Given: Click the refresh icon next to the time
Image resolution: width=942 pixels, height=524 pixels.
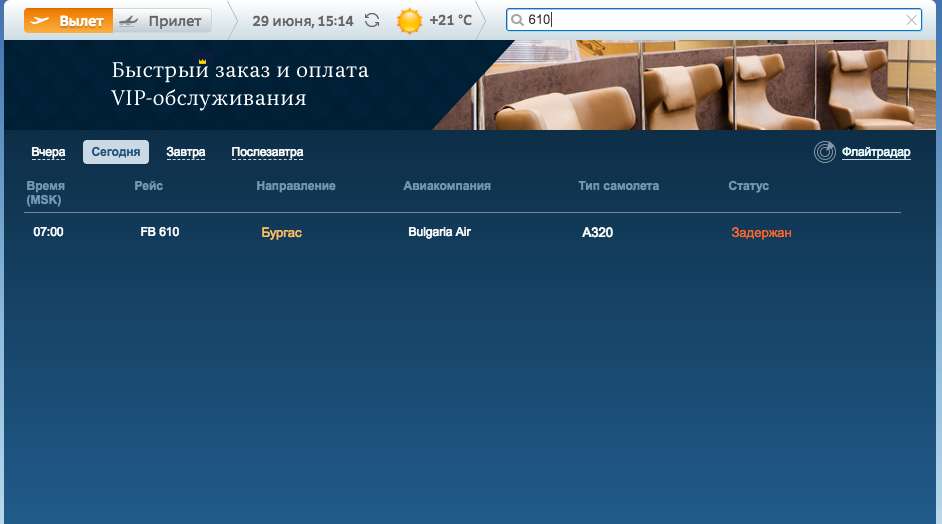Looking at the screenshot, I should coord(372,20).
